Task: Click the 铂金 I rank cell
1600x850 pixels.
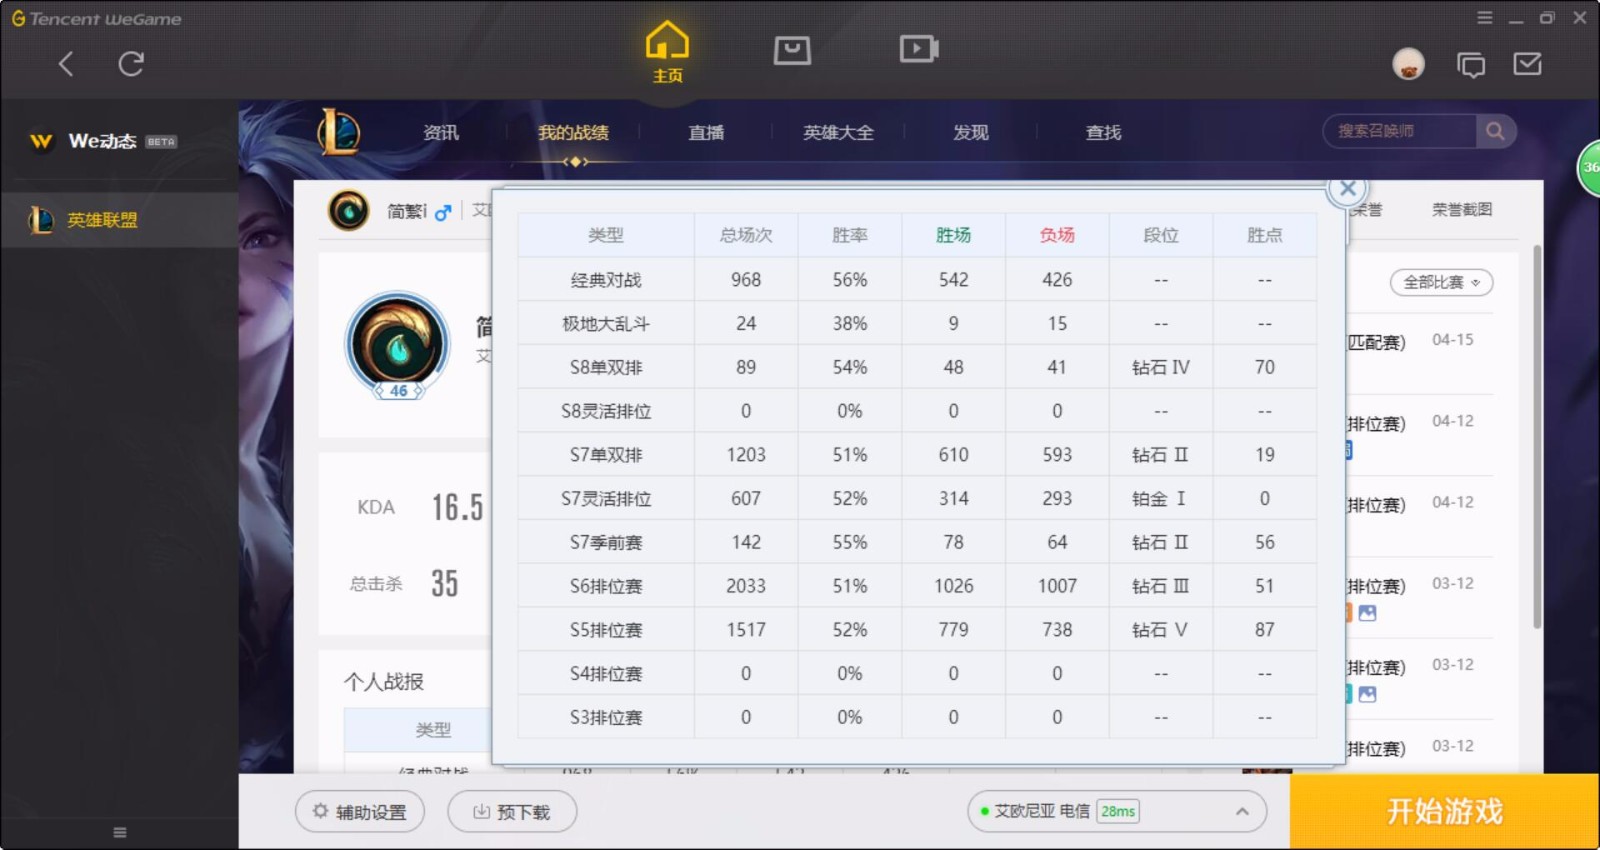Action: click(x=1160, y=499)
